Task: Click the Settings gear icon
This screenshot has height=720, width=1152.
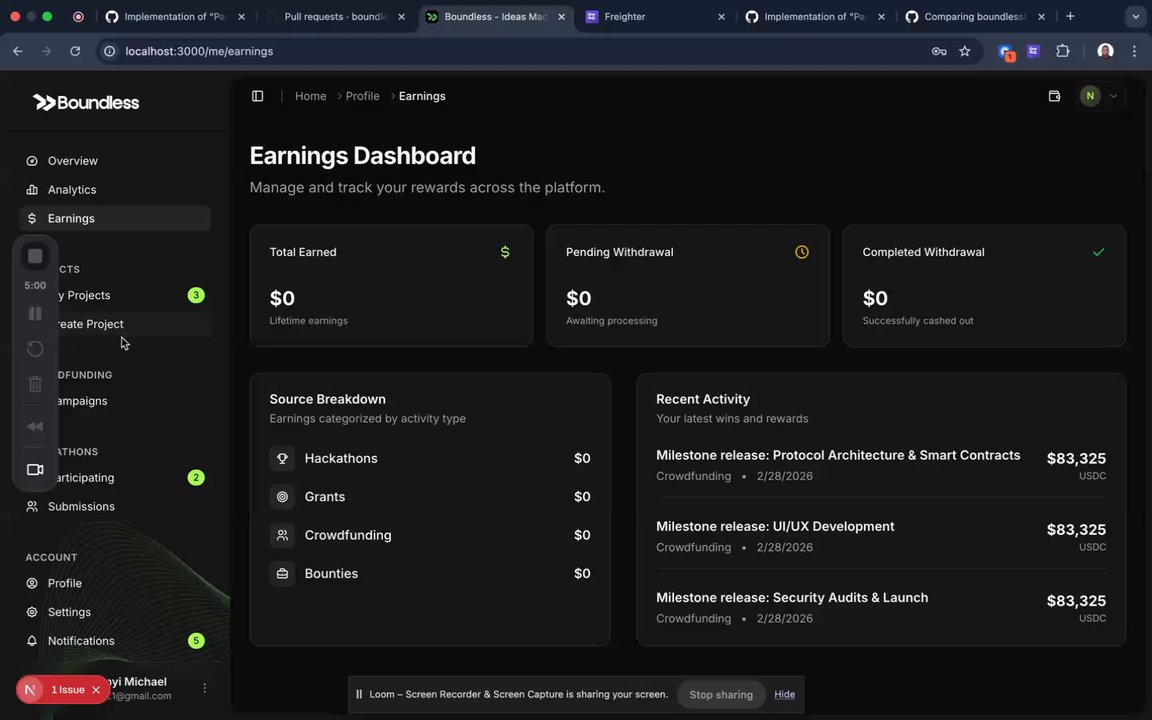Action: (32, 612)
